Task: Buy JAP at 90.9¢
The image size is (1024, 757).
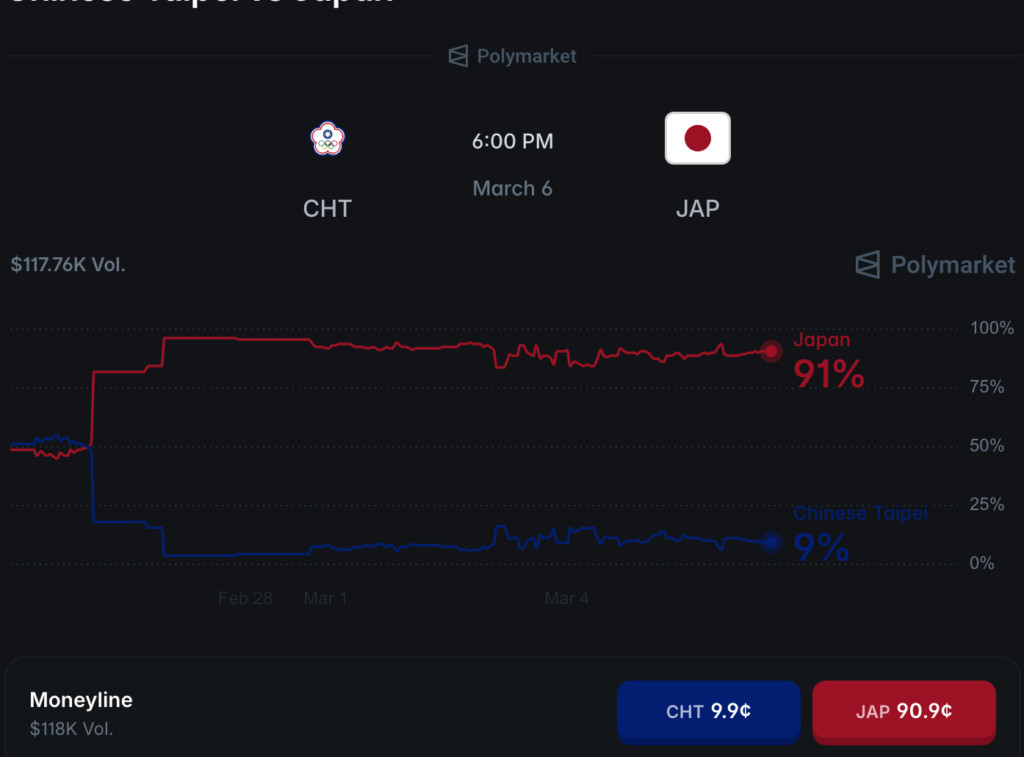Action: click(903, 712)
